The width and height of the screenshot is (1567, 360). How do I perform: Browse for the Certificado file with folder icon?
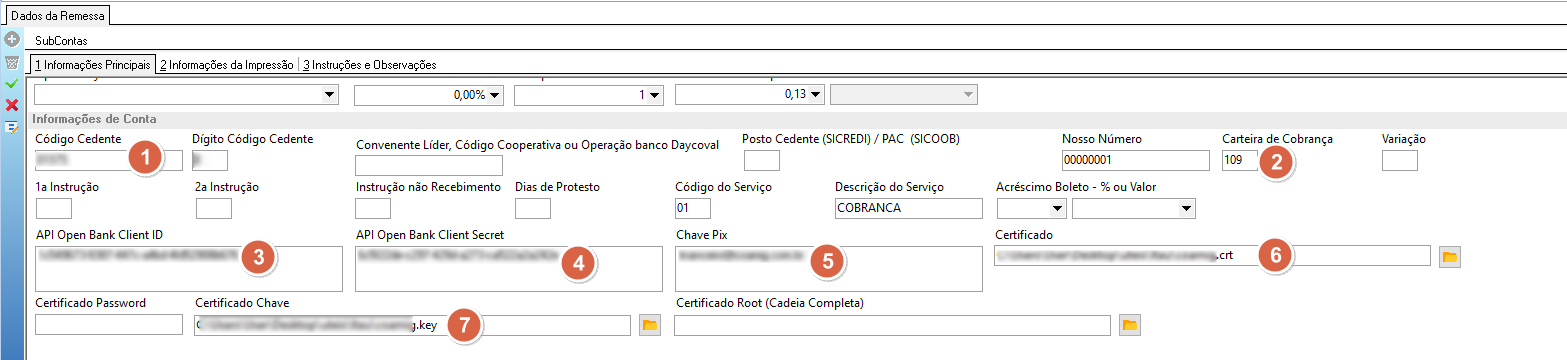tap(1450, 257)
